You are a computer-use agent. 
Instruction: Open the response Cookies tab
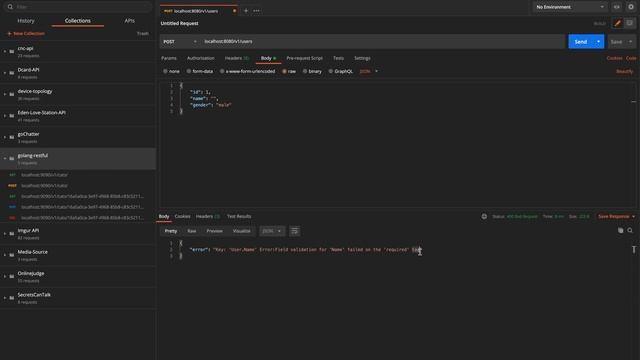[182, 216]
